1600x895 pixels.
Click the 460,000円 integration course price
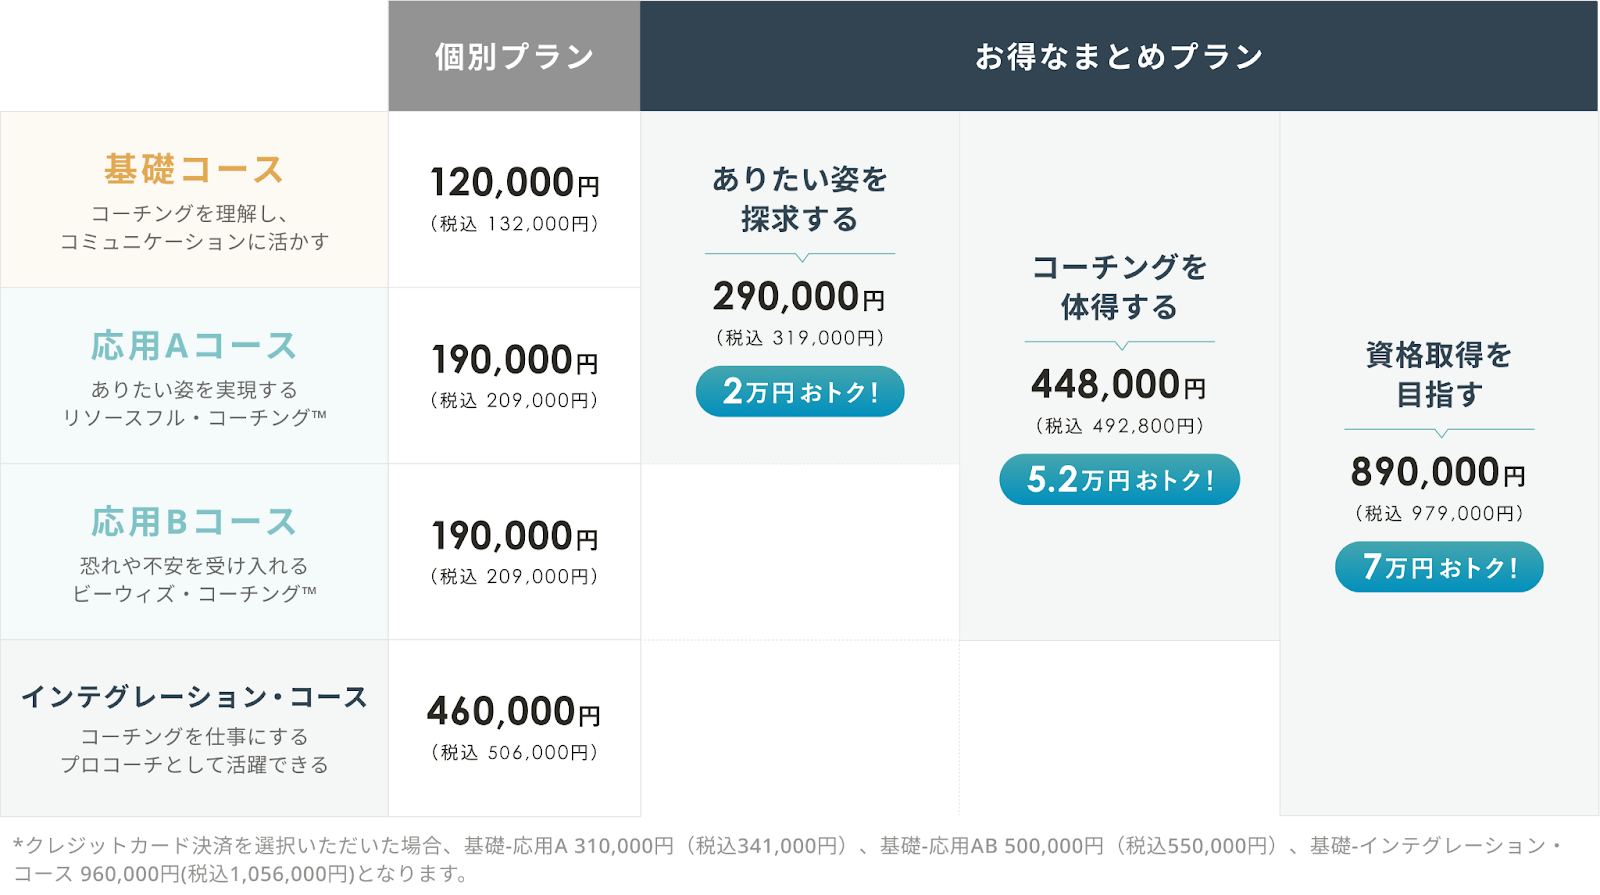(x=514, y=712)
